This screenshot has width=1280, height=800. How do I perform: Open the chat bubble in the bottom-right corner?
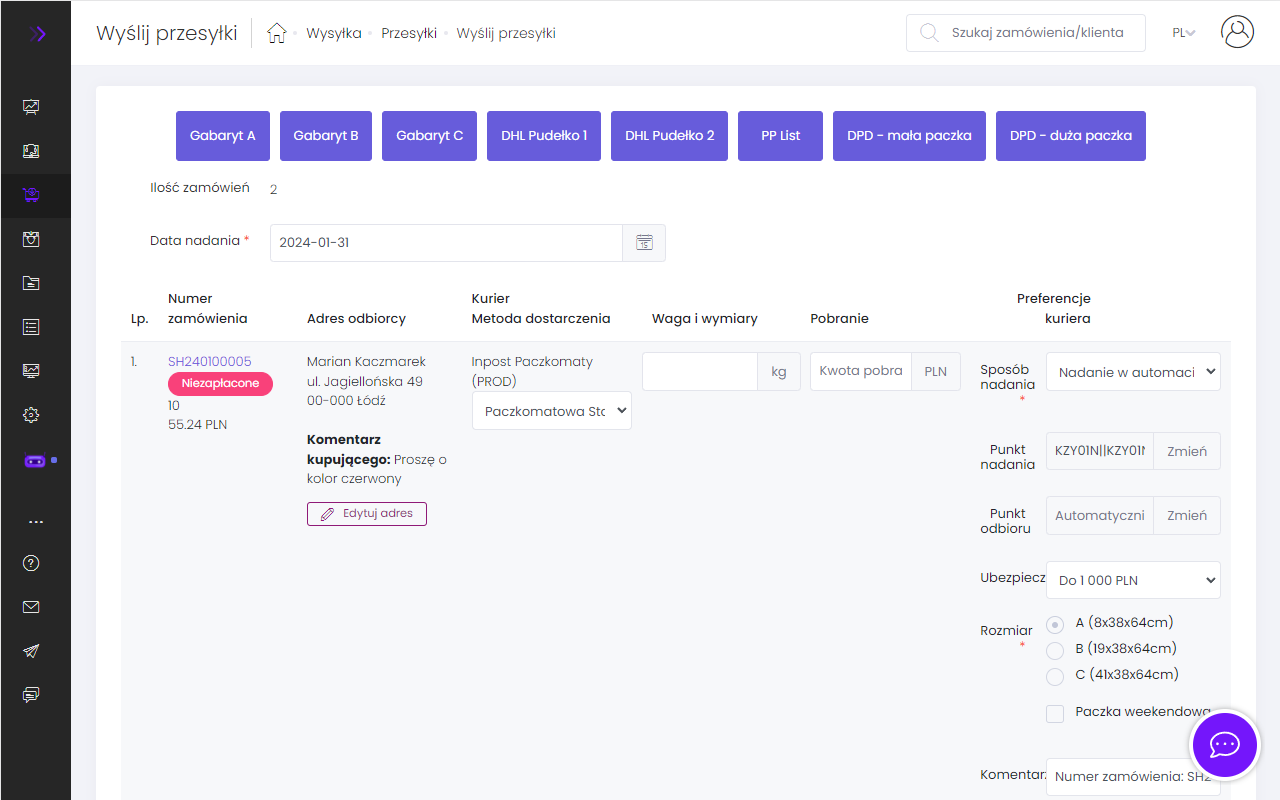[x=1225, y=745]
